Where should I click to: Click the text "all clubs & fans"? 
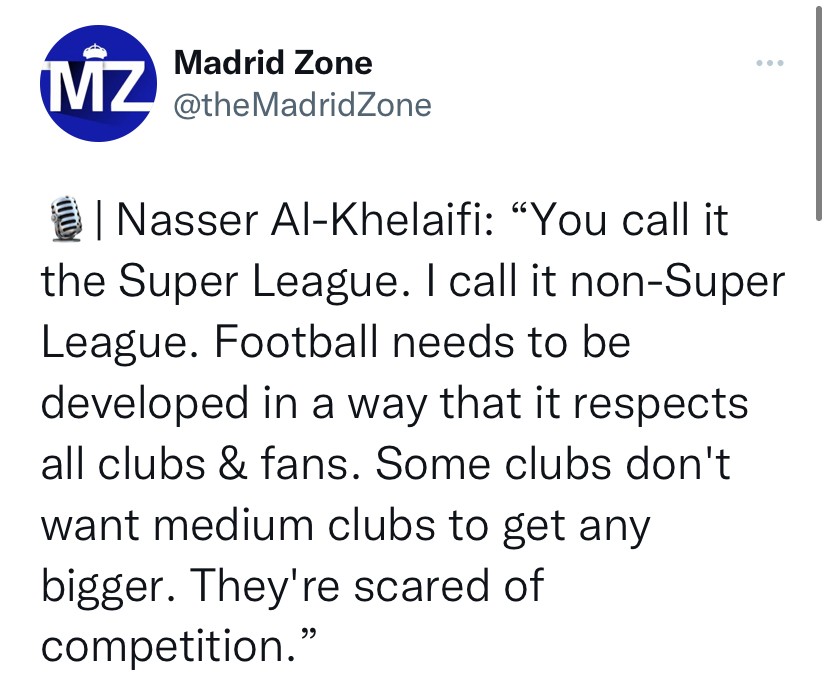pyautogui.click(x=202, y=464)
